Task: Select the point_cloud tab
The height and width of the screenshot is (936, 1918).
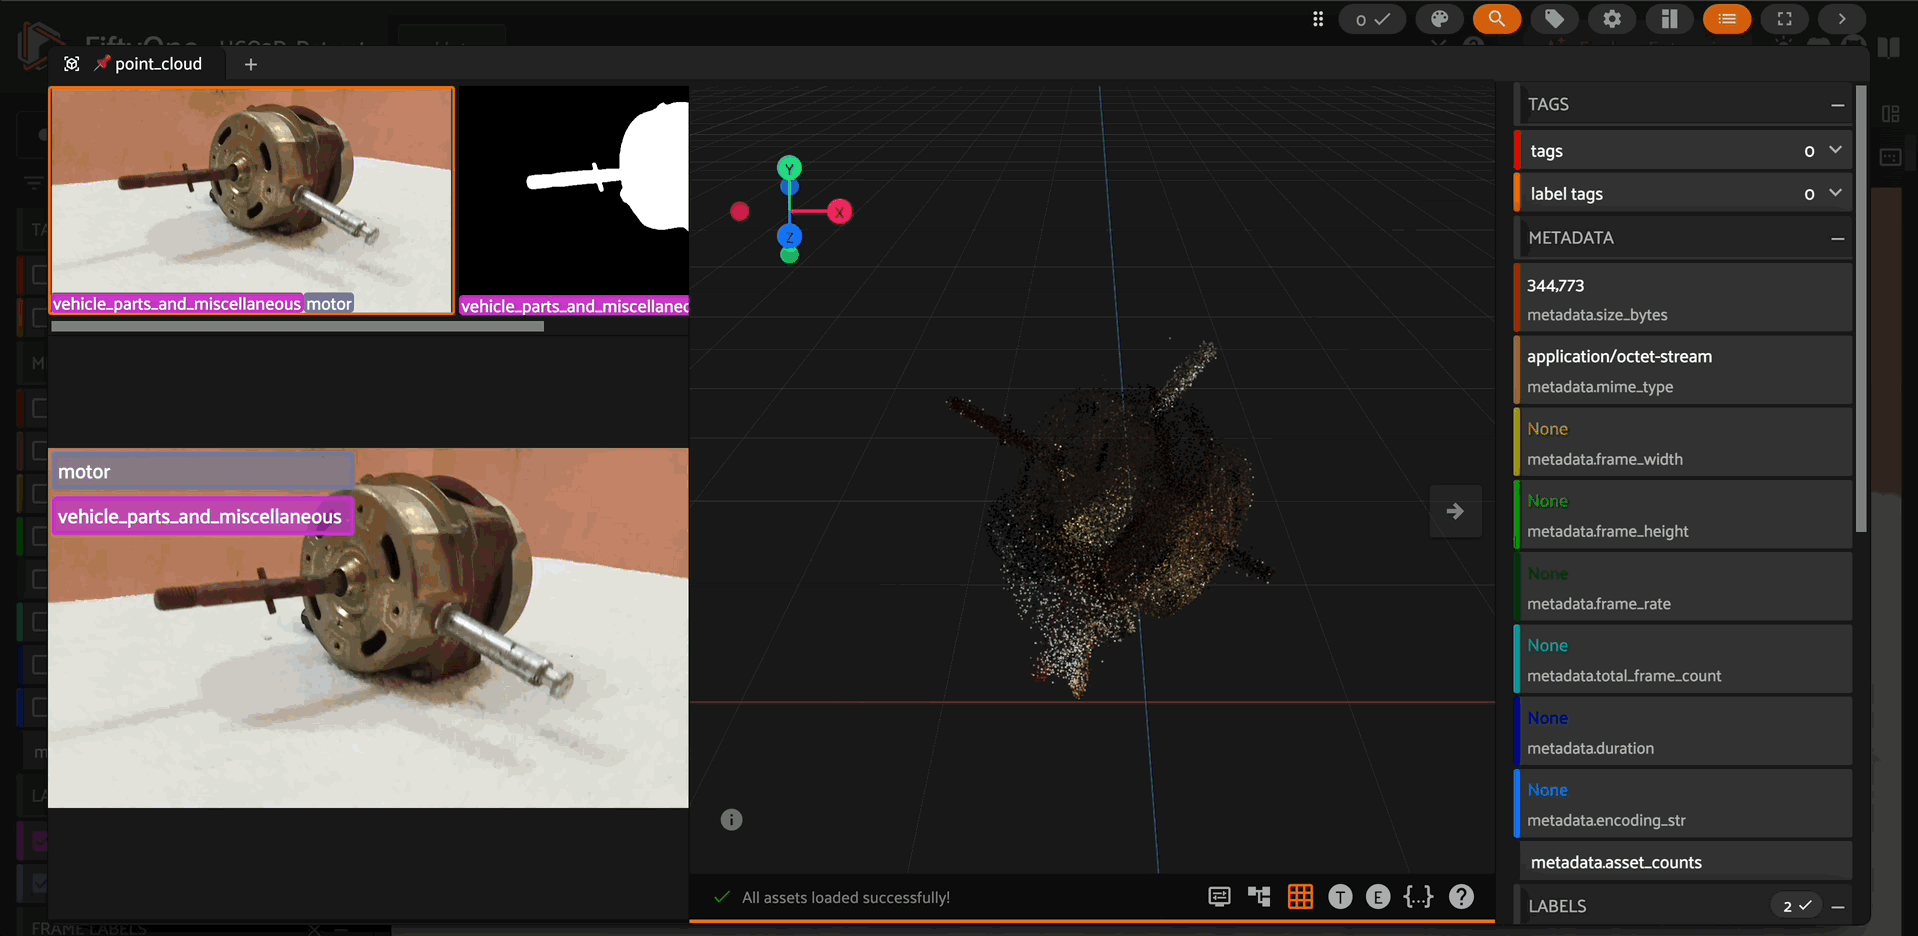Action: [x=157, y=64]
